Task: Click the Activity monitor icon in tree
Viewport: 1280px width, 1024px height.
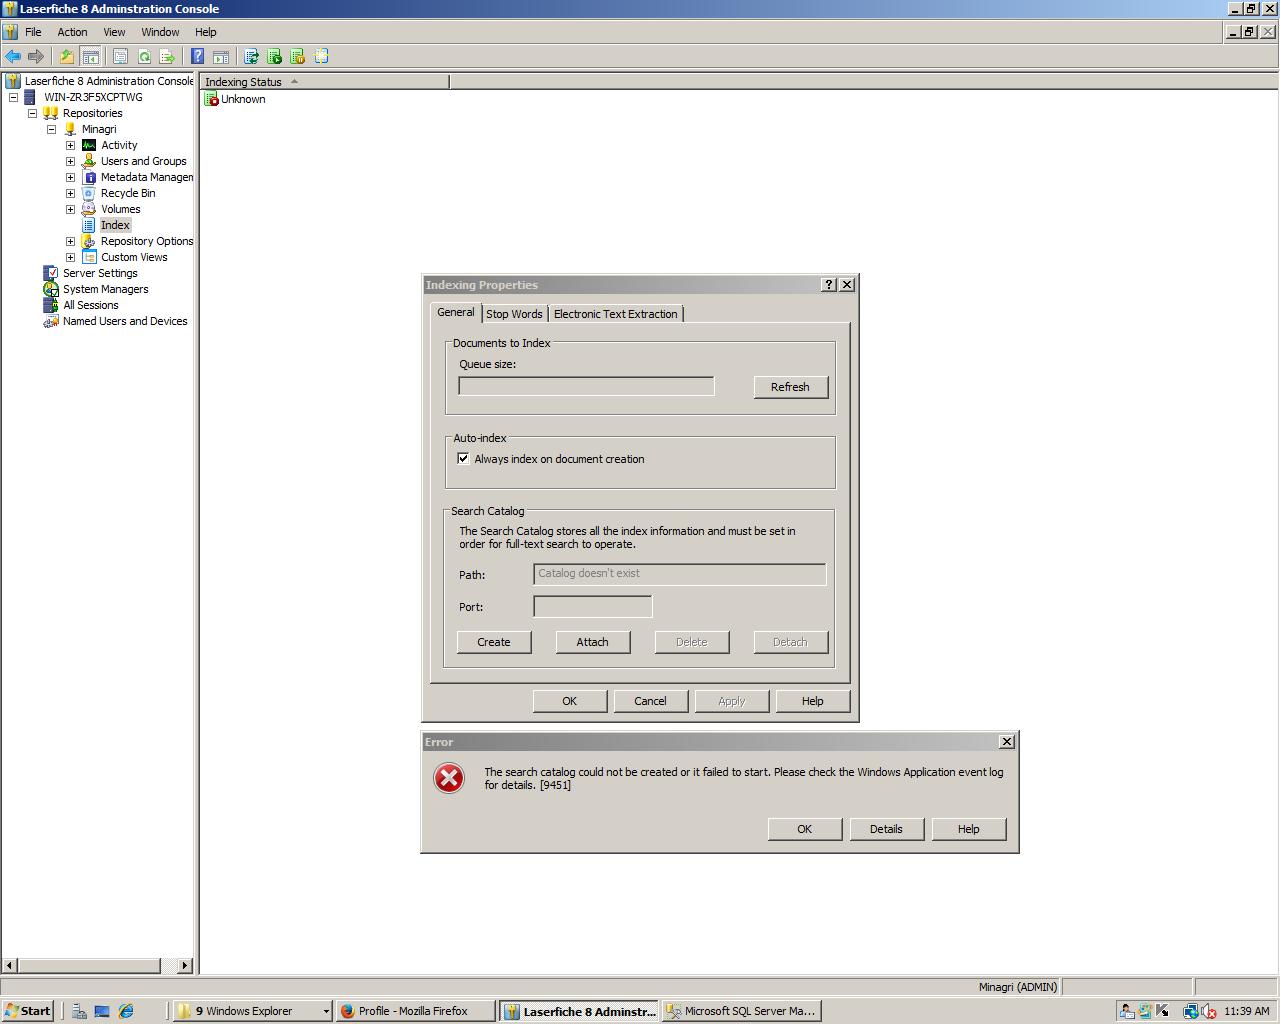Action: click(x=89, y=145)
